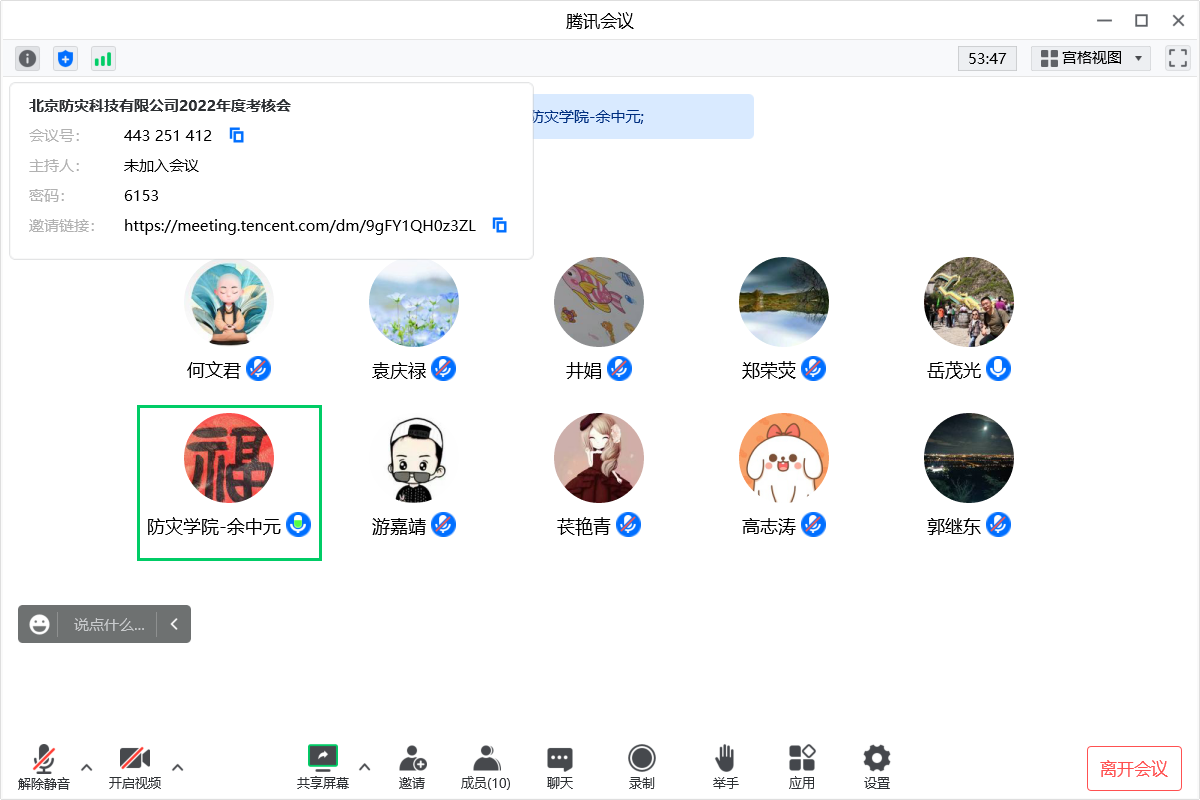Click 游嘉靖's muted microphone icon
Viewport: 1200px width, 800px height.
444,524
